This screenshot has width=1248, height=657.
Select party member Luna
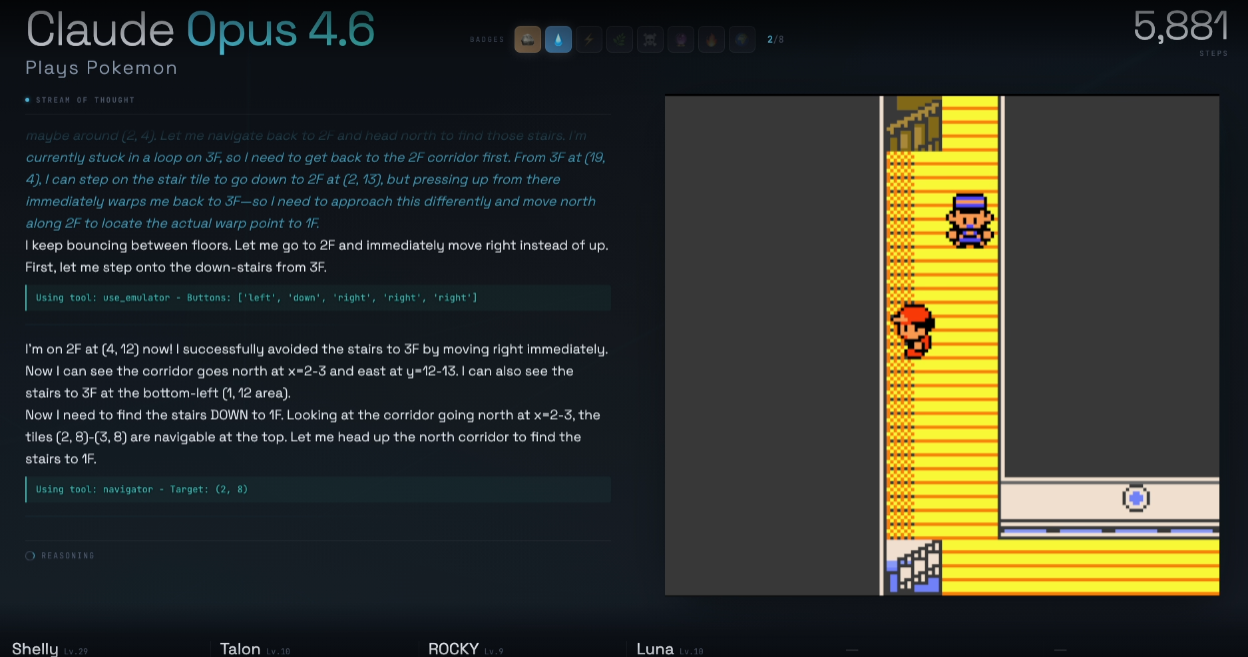click(670, 649)
